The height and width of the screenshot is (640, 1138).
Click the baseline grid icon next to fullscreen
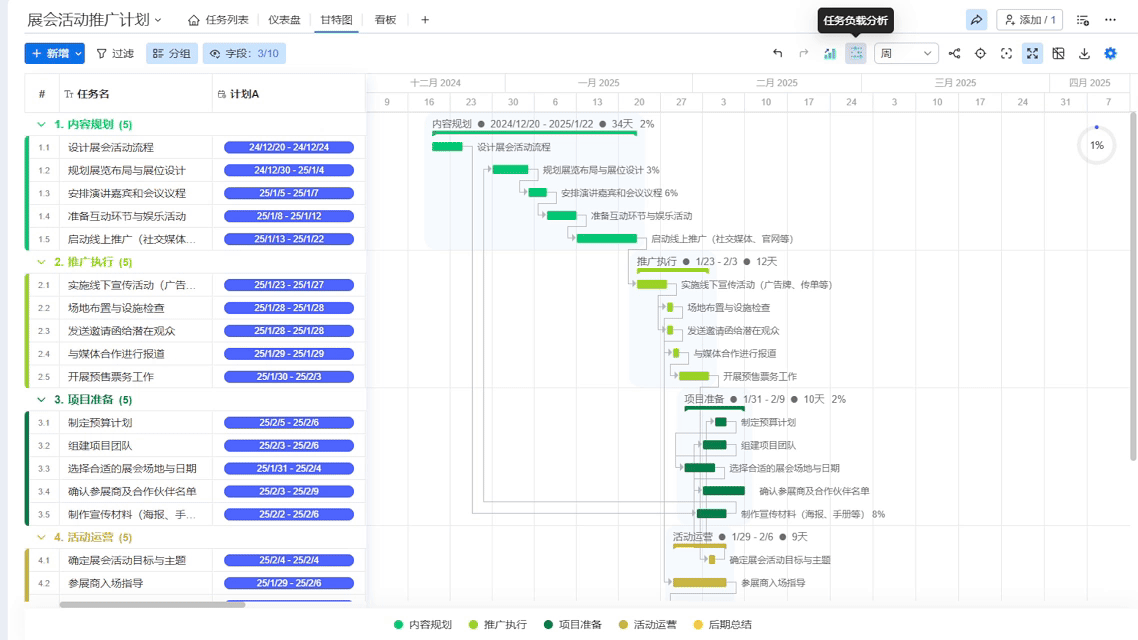1058,53
